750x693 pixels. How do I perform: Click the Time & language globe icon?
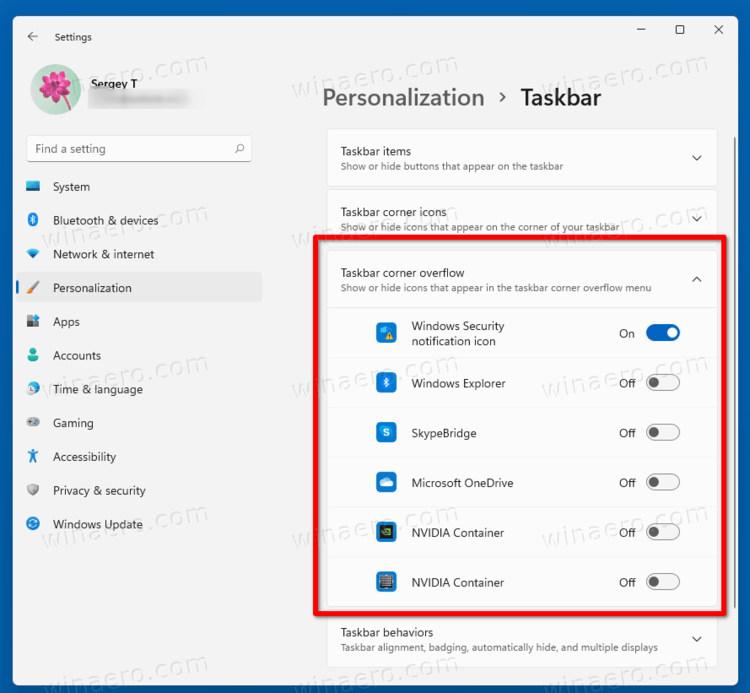33,388
